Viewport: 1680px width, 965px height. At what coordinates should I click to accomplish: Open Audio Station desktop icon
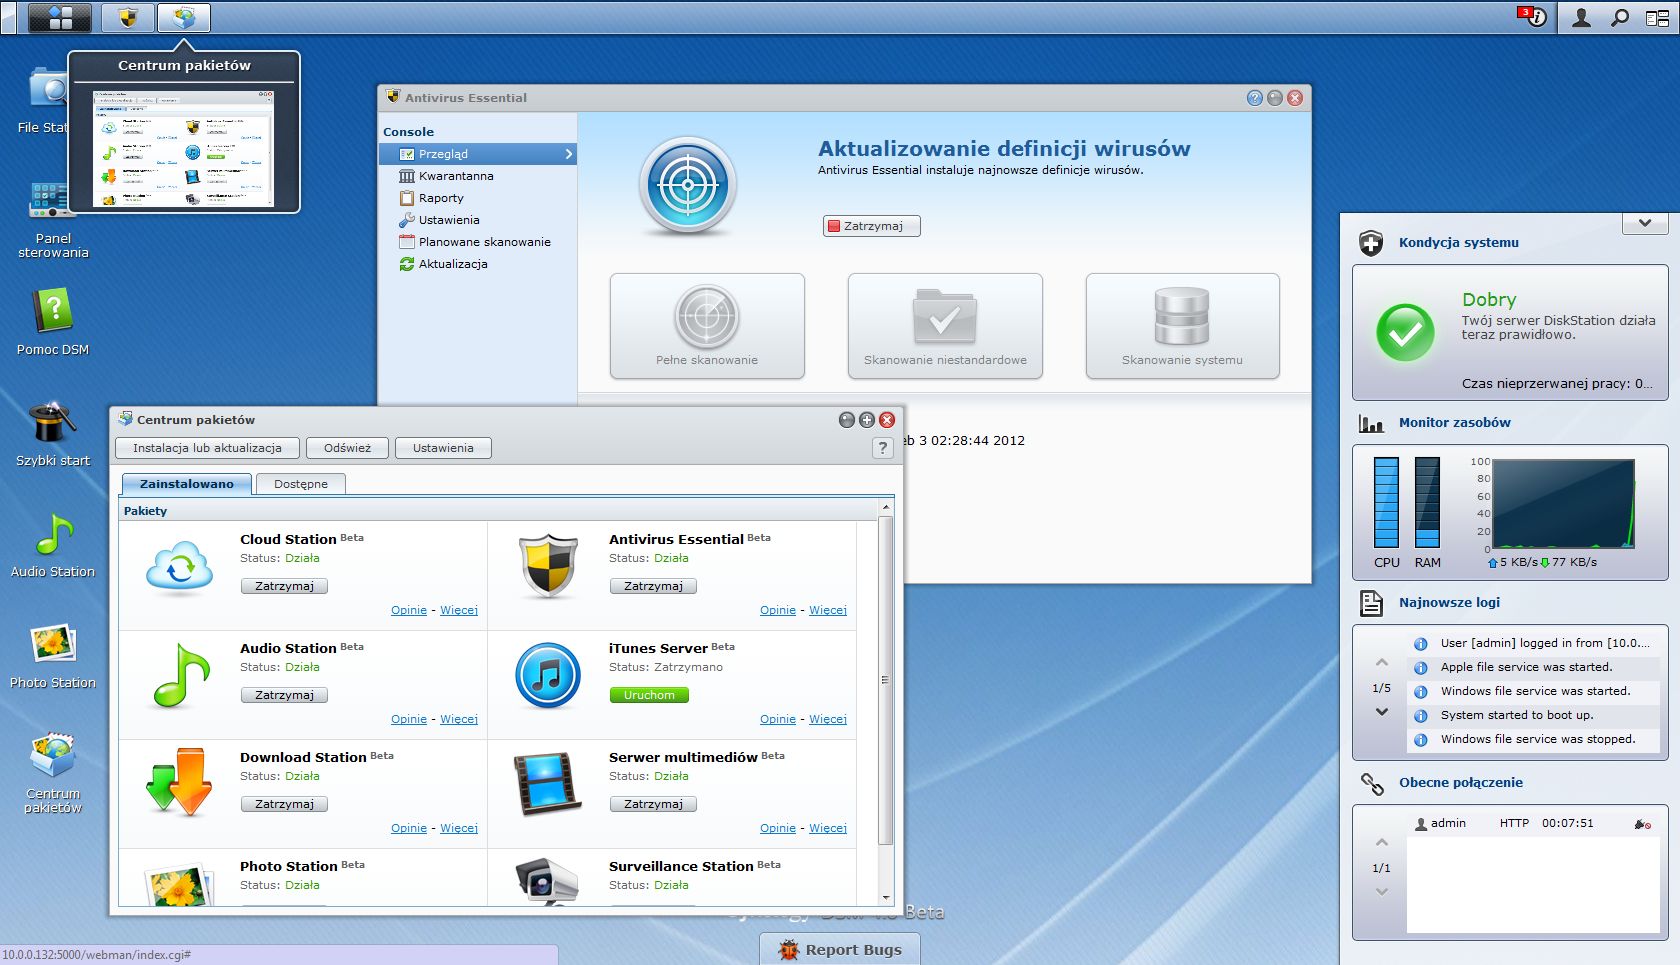[x=53, y=545]
